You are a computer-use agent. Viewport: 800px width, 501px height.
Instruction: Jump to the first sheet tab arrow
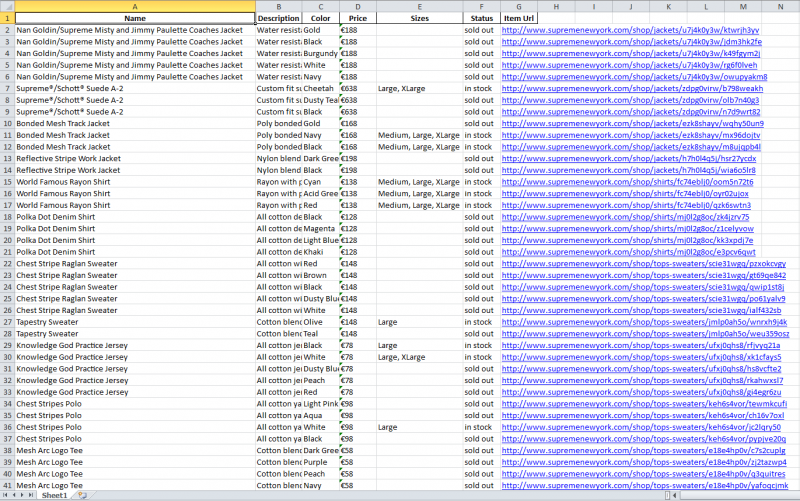(5, 495)
